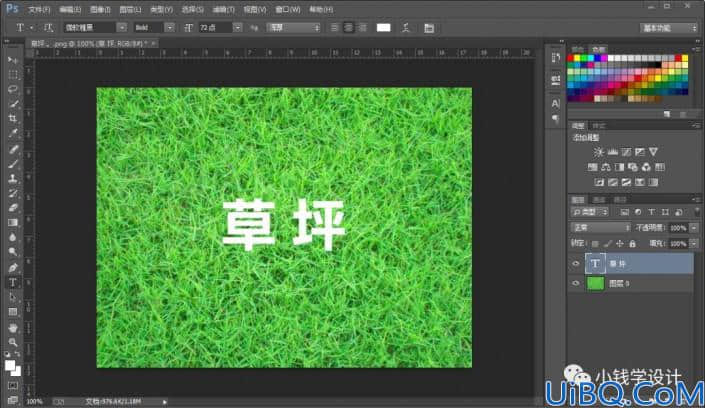Open the Character and Paragraph panel toggle
This screenshot has width=705, height=408.
click(x=429, y=28)
